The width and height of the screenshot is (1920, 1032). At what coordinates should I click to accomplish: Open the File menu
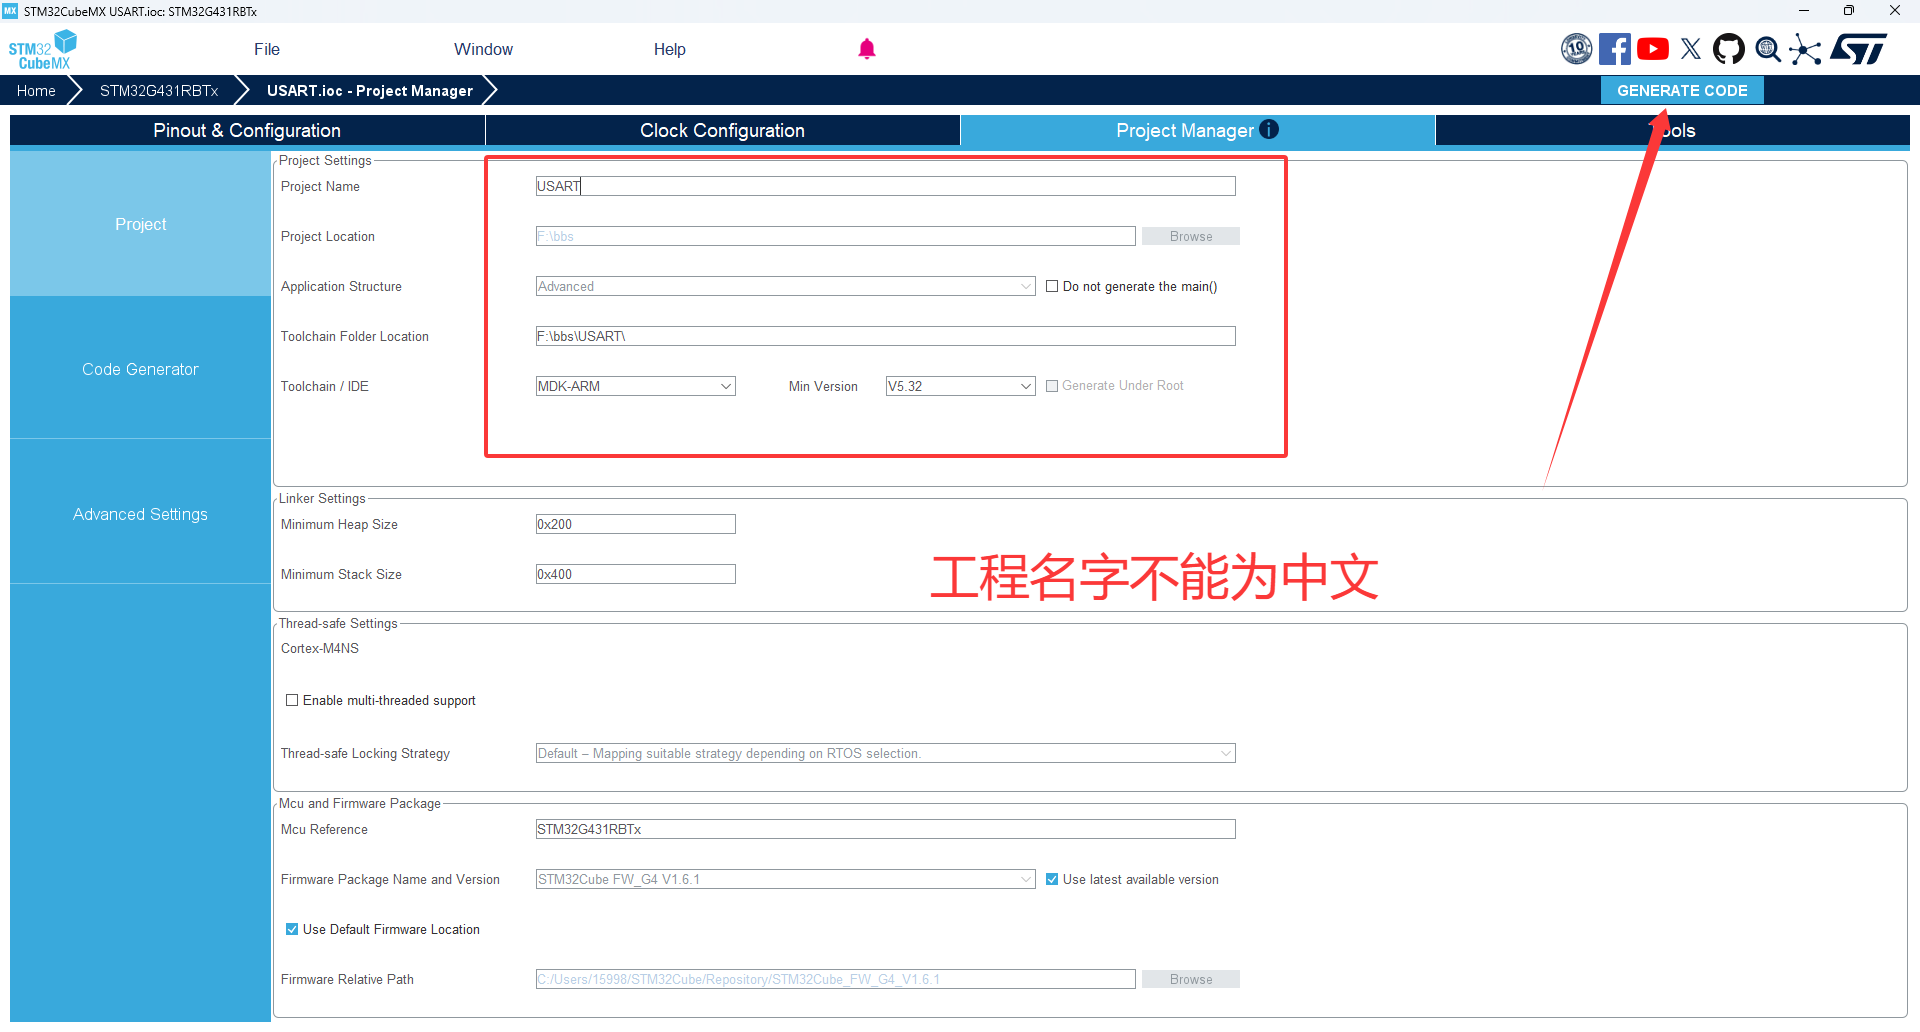coord(267,49)
